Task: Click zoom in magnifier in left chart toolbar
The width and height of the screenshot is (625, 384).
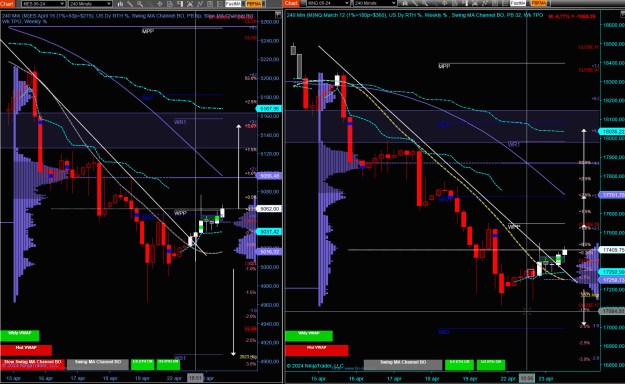Action: pyautogui.click(x=140, y=4)
